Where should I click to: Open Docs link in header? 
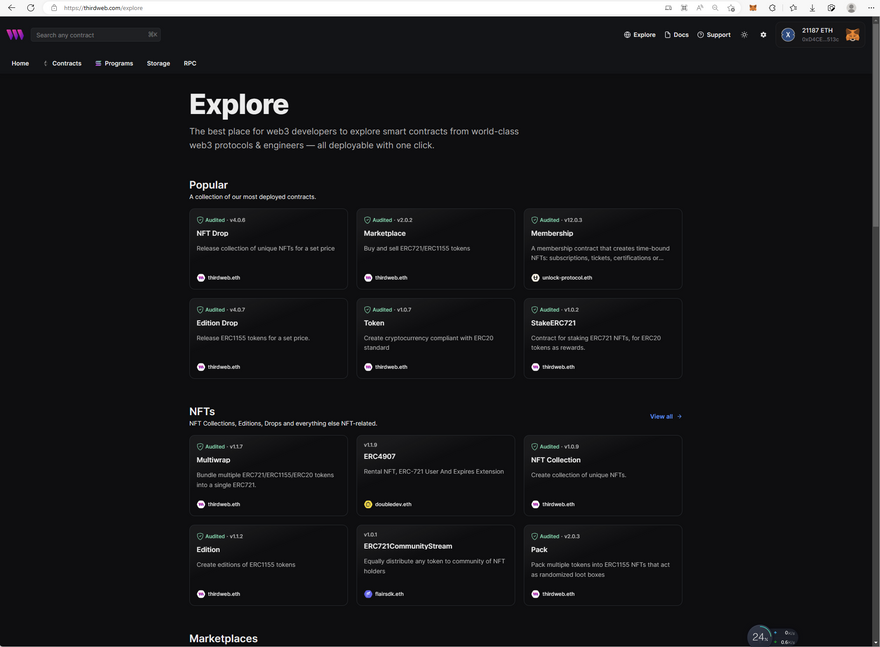tap(676, 35)
